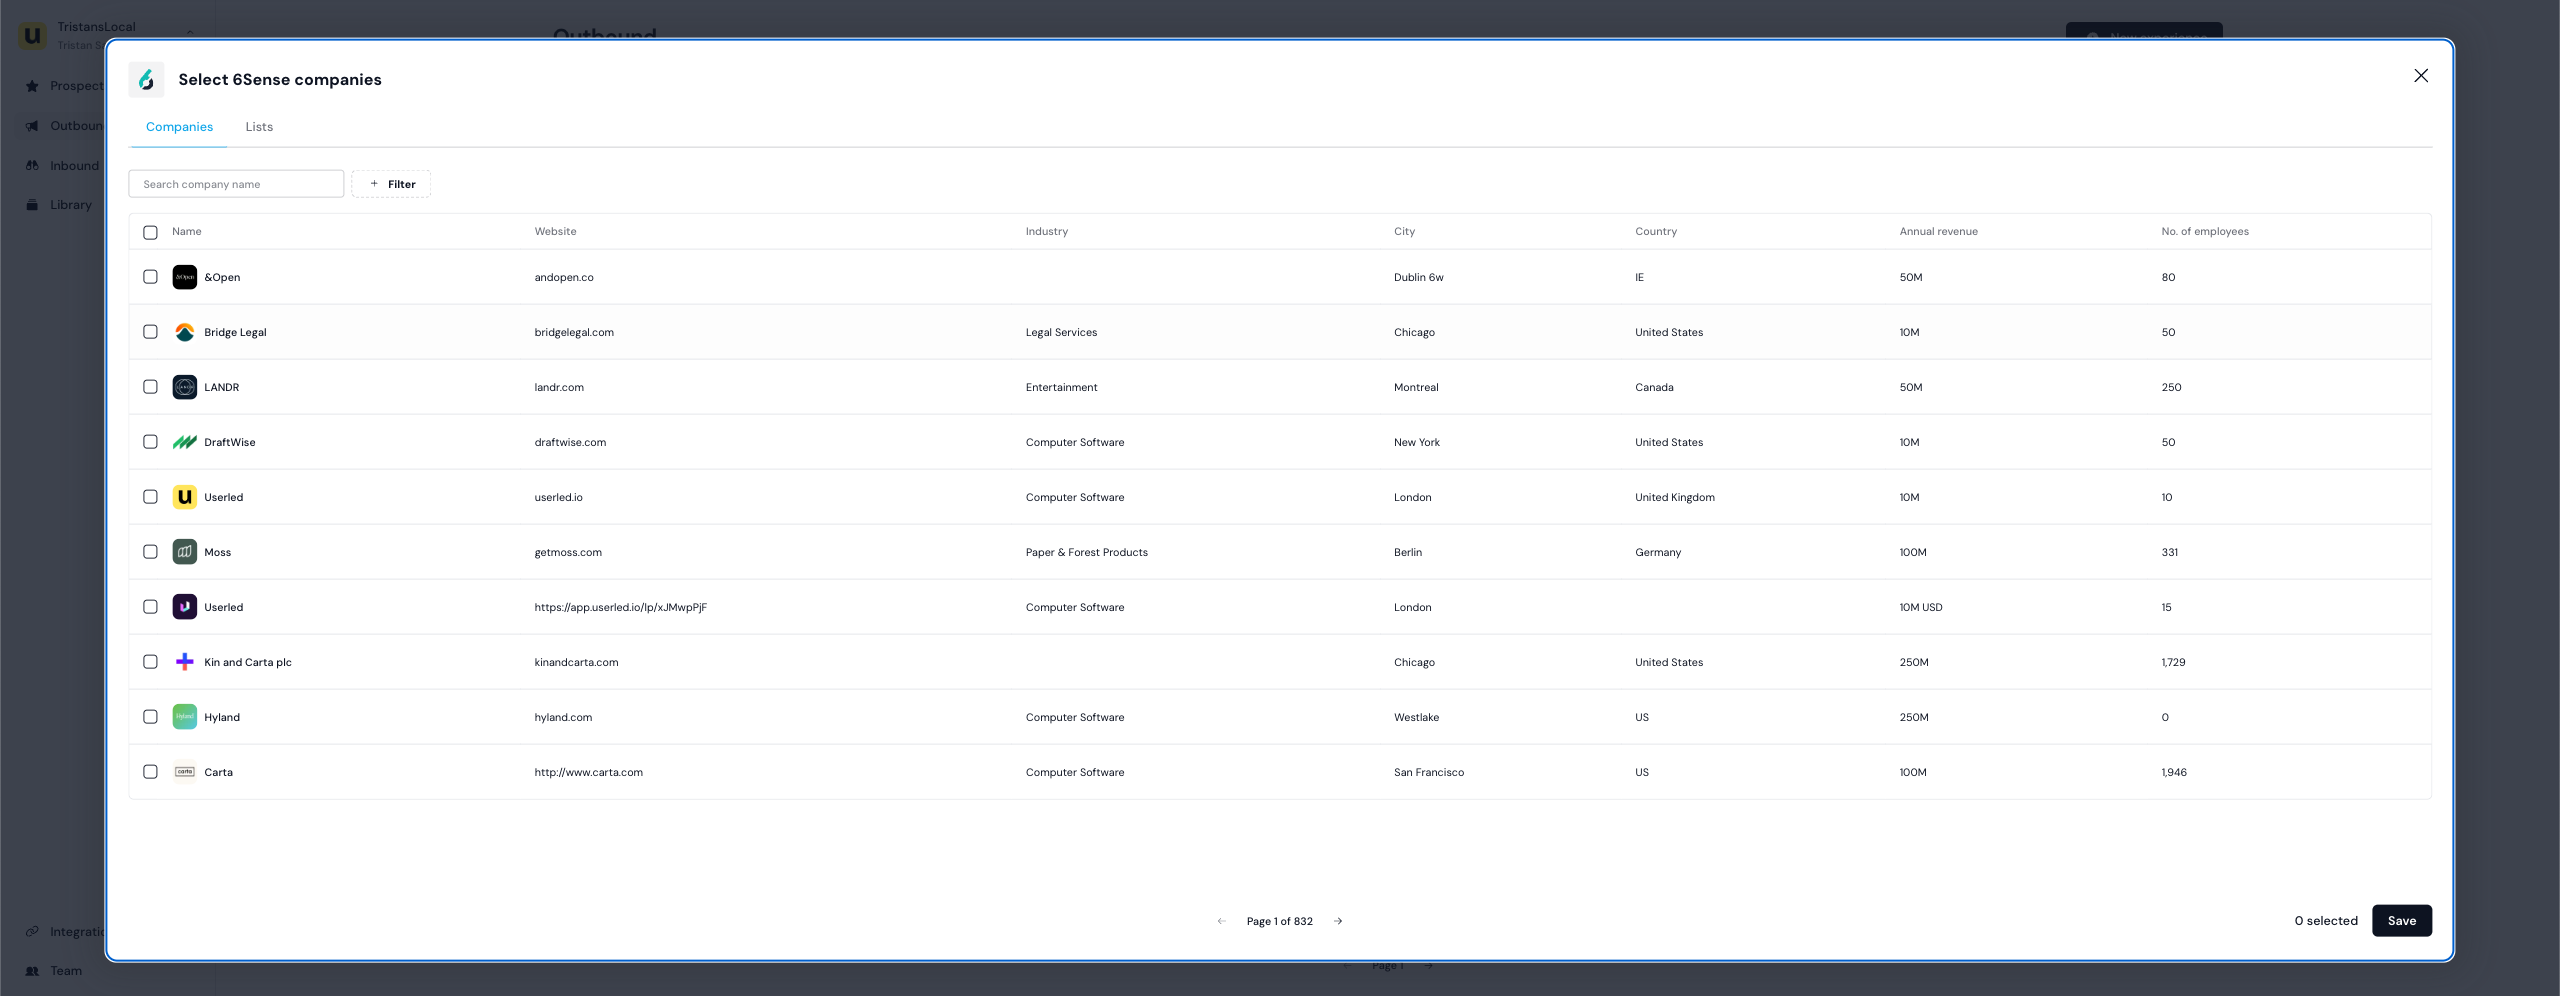Click the No. of employees column header
The height and width of the screenshot is (996, 2560).
click(2205, 232)
